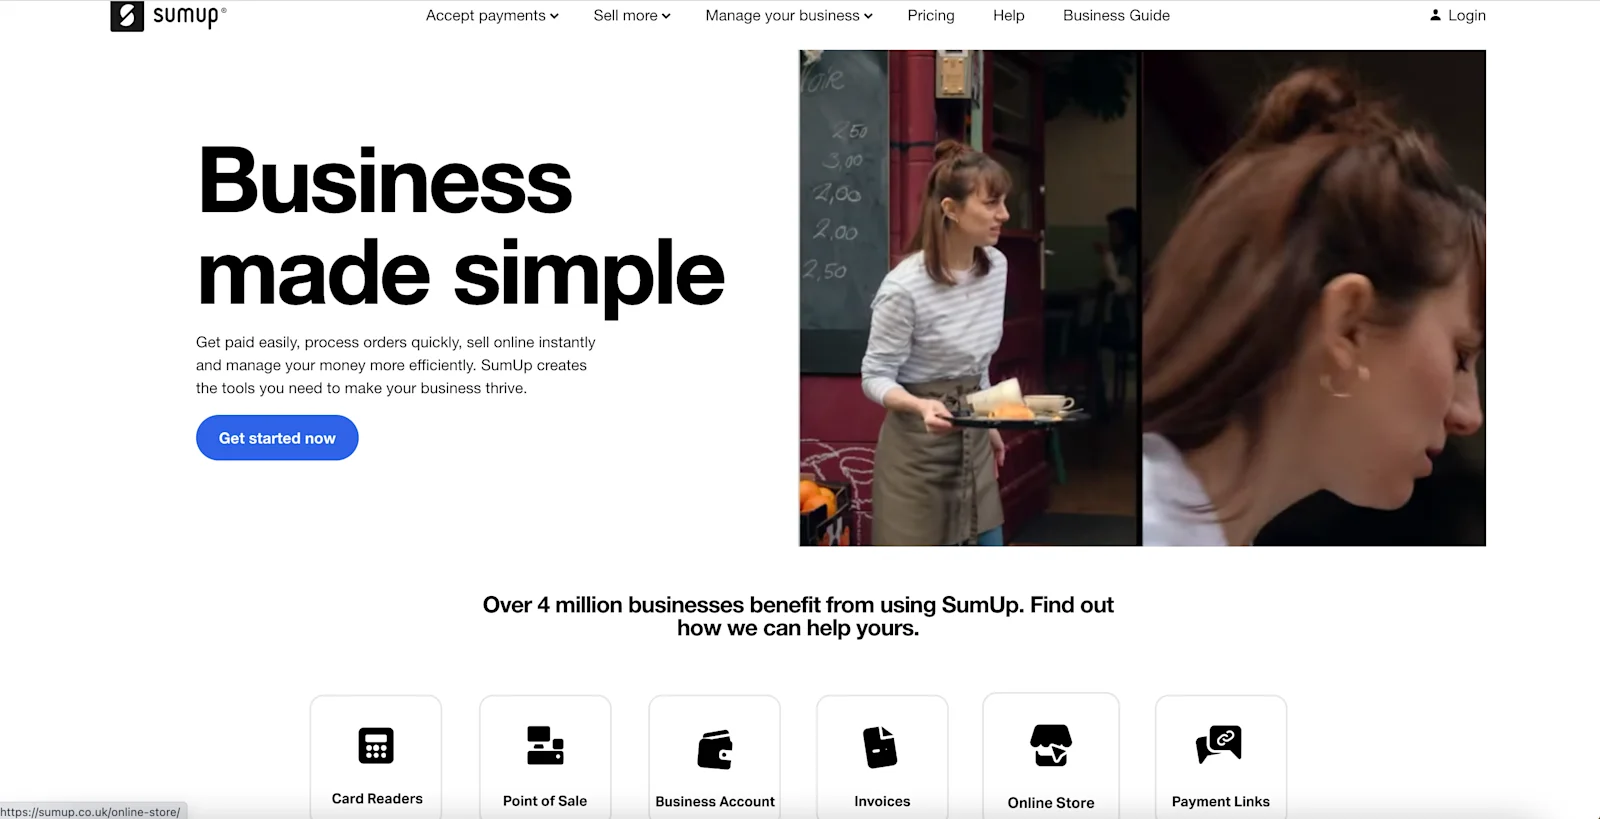Open the Online Store shop icon
Screen dimensions: 1600x819
[x=1051, y=746]
